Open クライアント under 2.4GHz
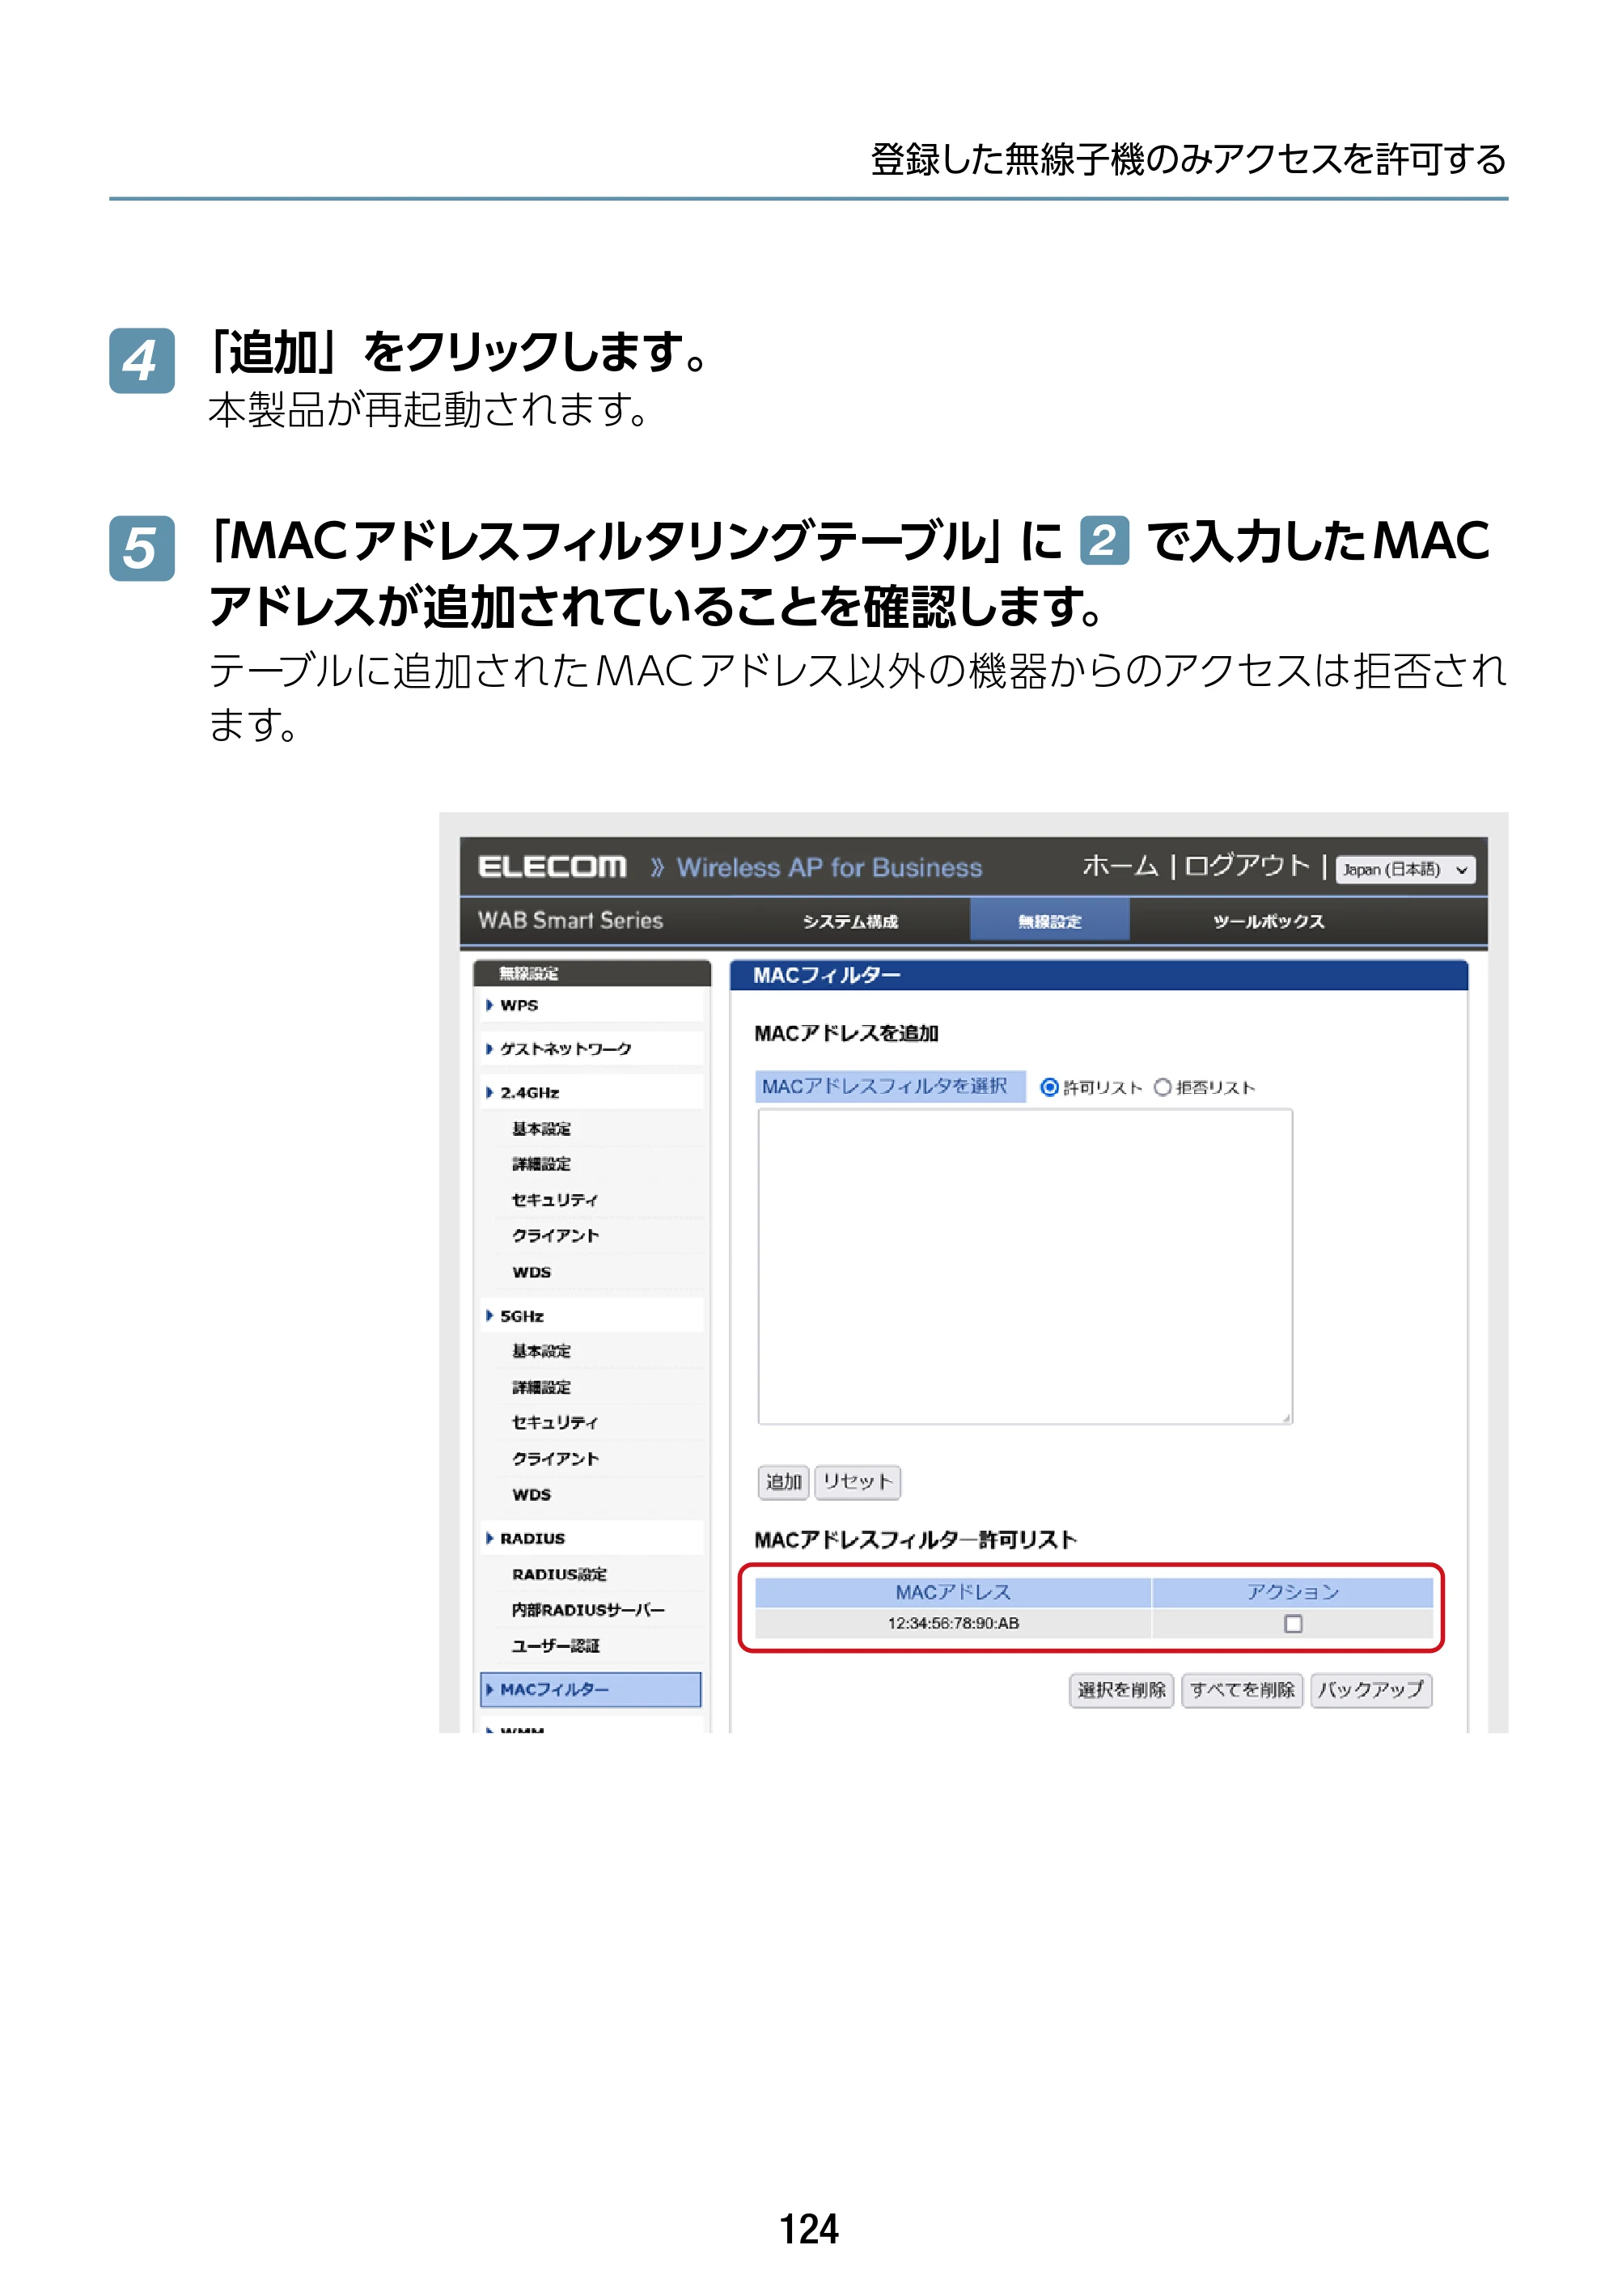 click(555, 1236)
